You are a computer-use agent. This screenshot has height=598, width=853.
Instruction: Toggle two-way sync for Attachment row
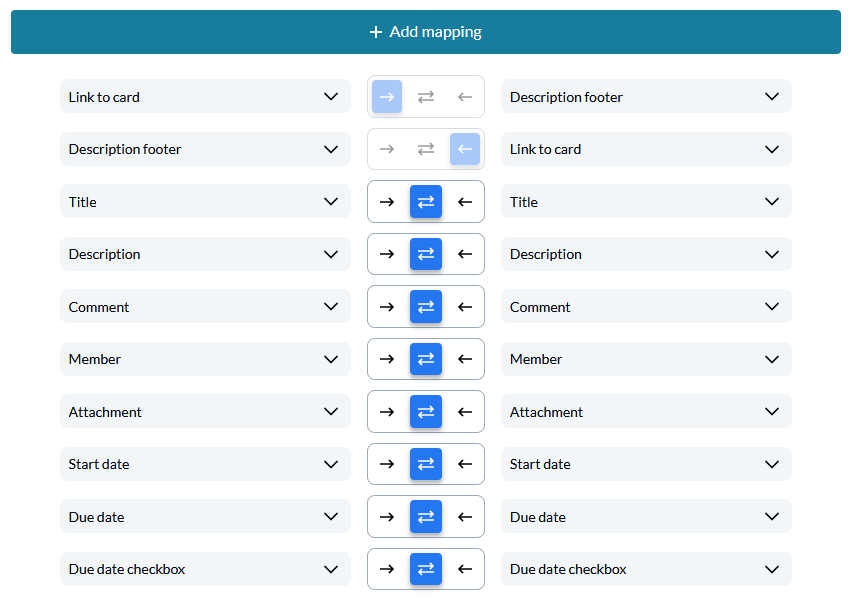coord(426,412)
